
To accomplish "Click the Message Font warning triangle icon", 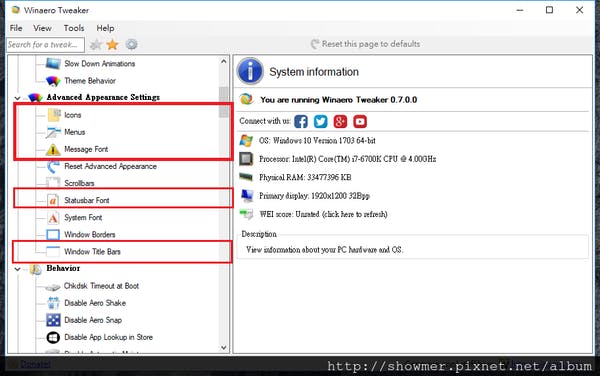I will point(53,150).
